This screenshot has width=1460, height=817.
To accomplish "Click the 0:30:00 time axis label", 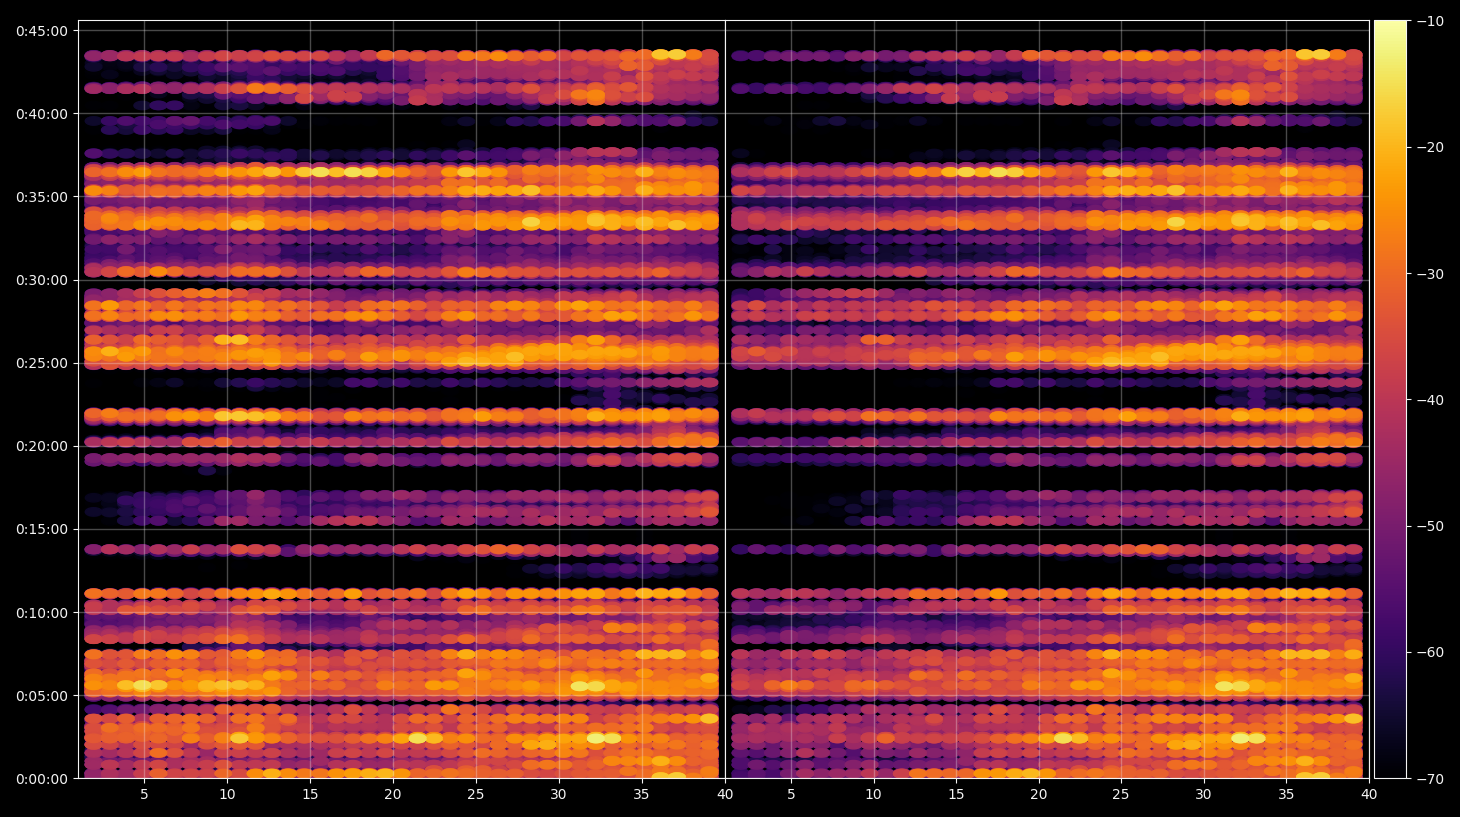I will point(42,280).
